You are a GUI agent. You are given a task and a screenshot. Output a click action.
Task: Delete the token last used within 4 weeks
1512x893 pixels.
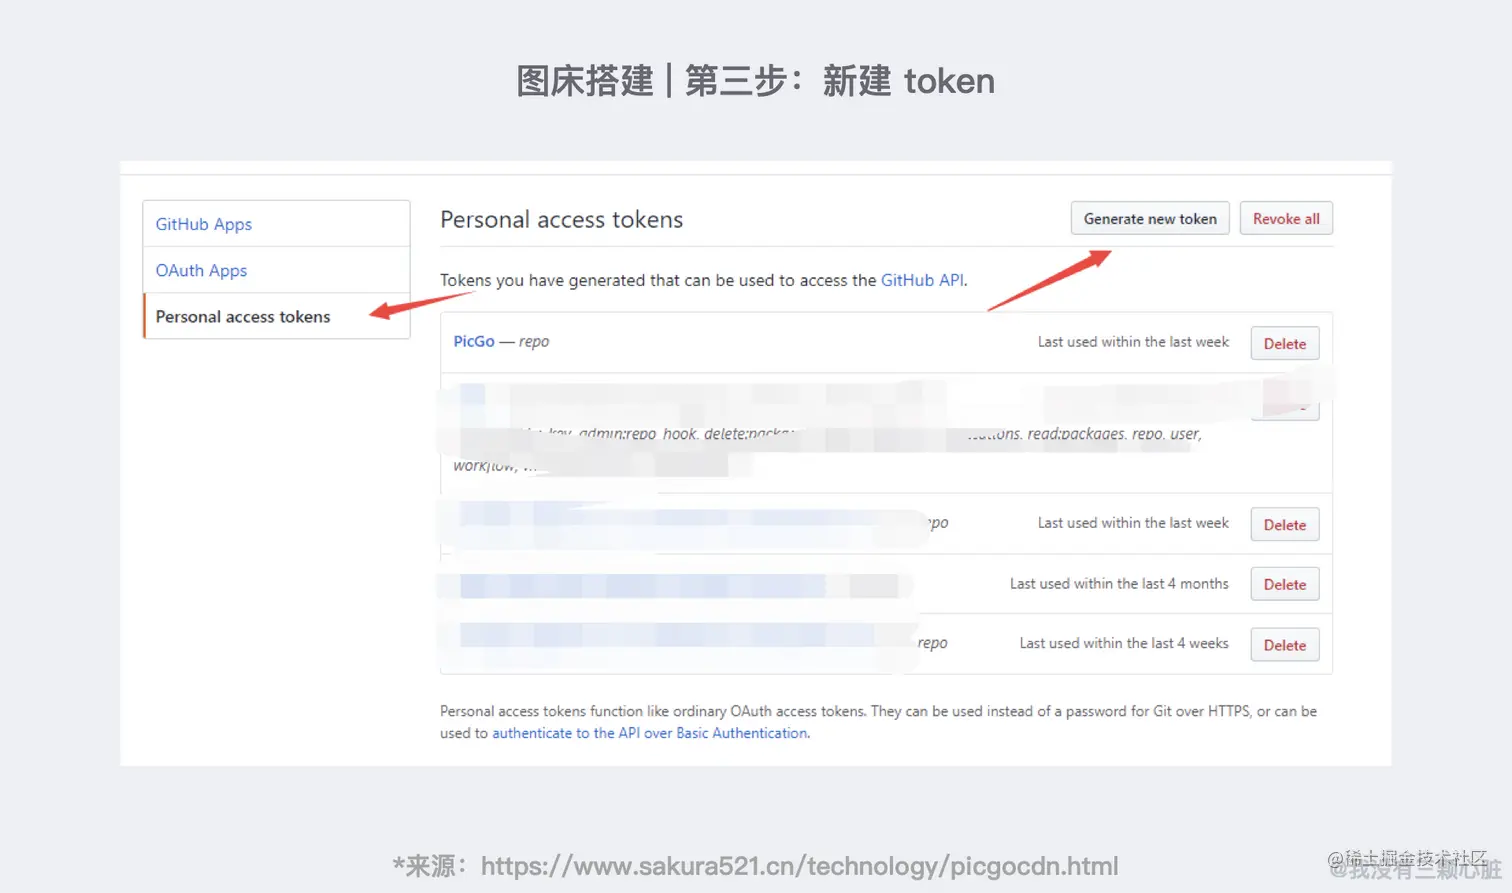pyautogui.click(x=1285, y=646)
